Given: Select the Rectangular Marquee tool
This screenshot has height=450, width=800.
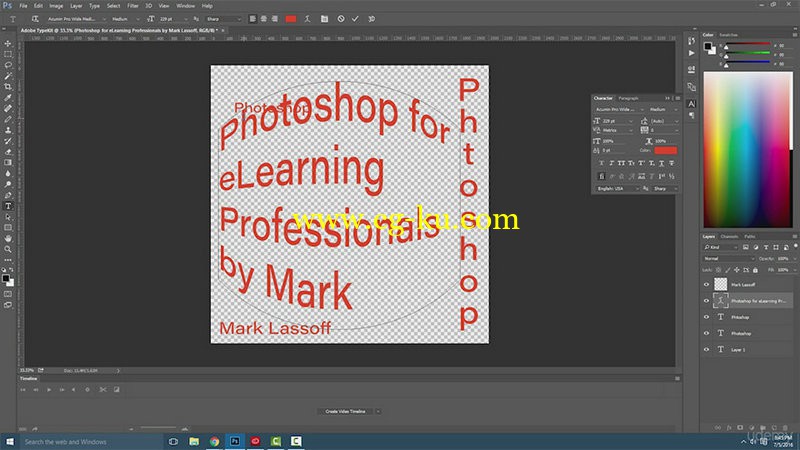Looking at the screenshot, I should (8, 54).
